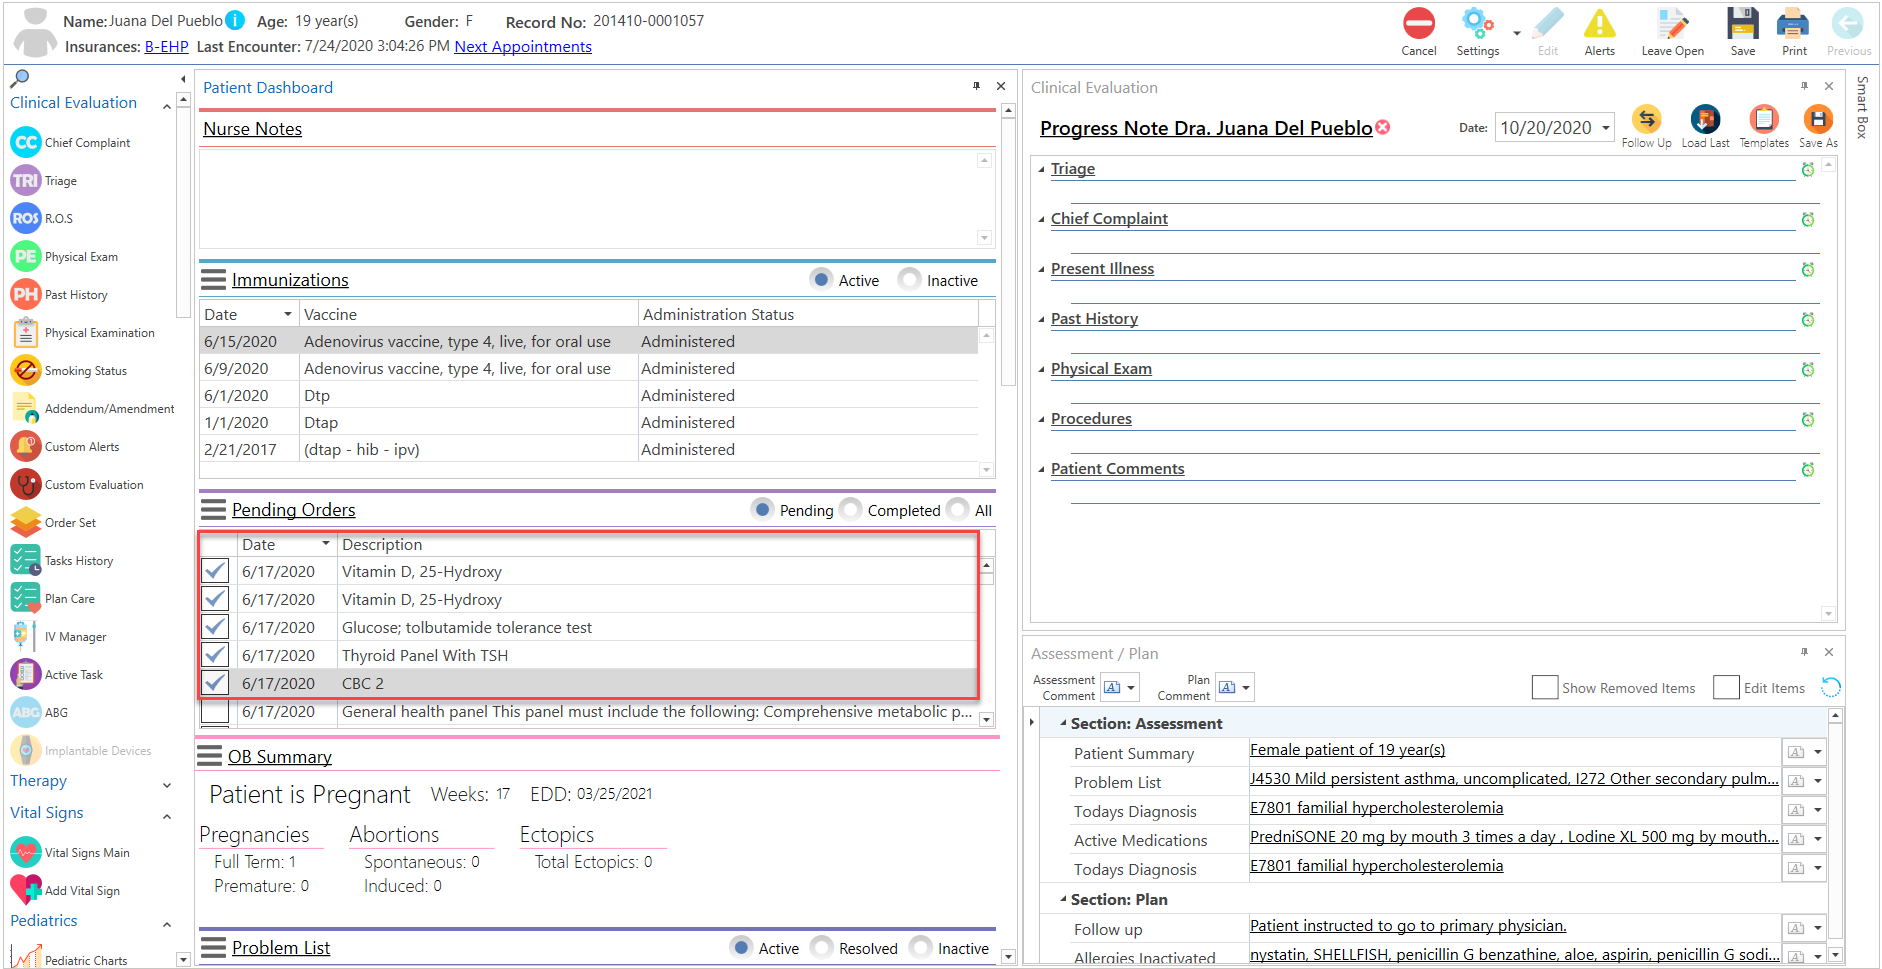Open the Next Appointments link
Image resolution: width=1882 pixels, height=969 pixels.
[523, 47]
